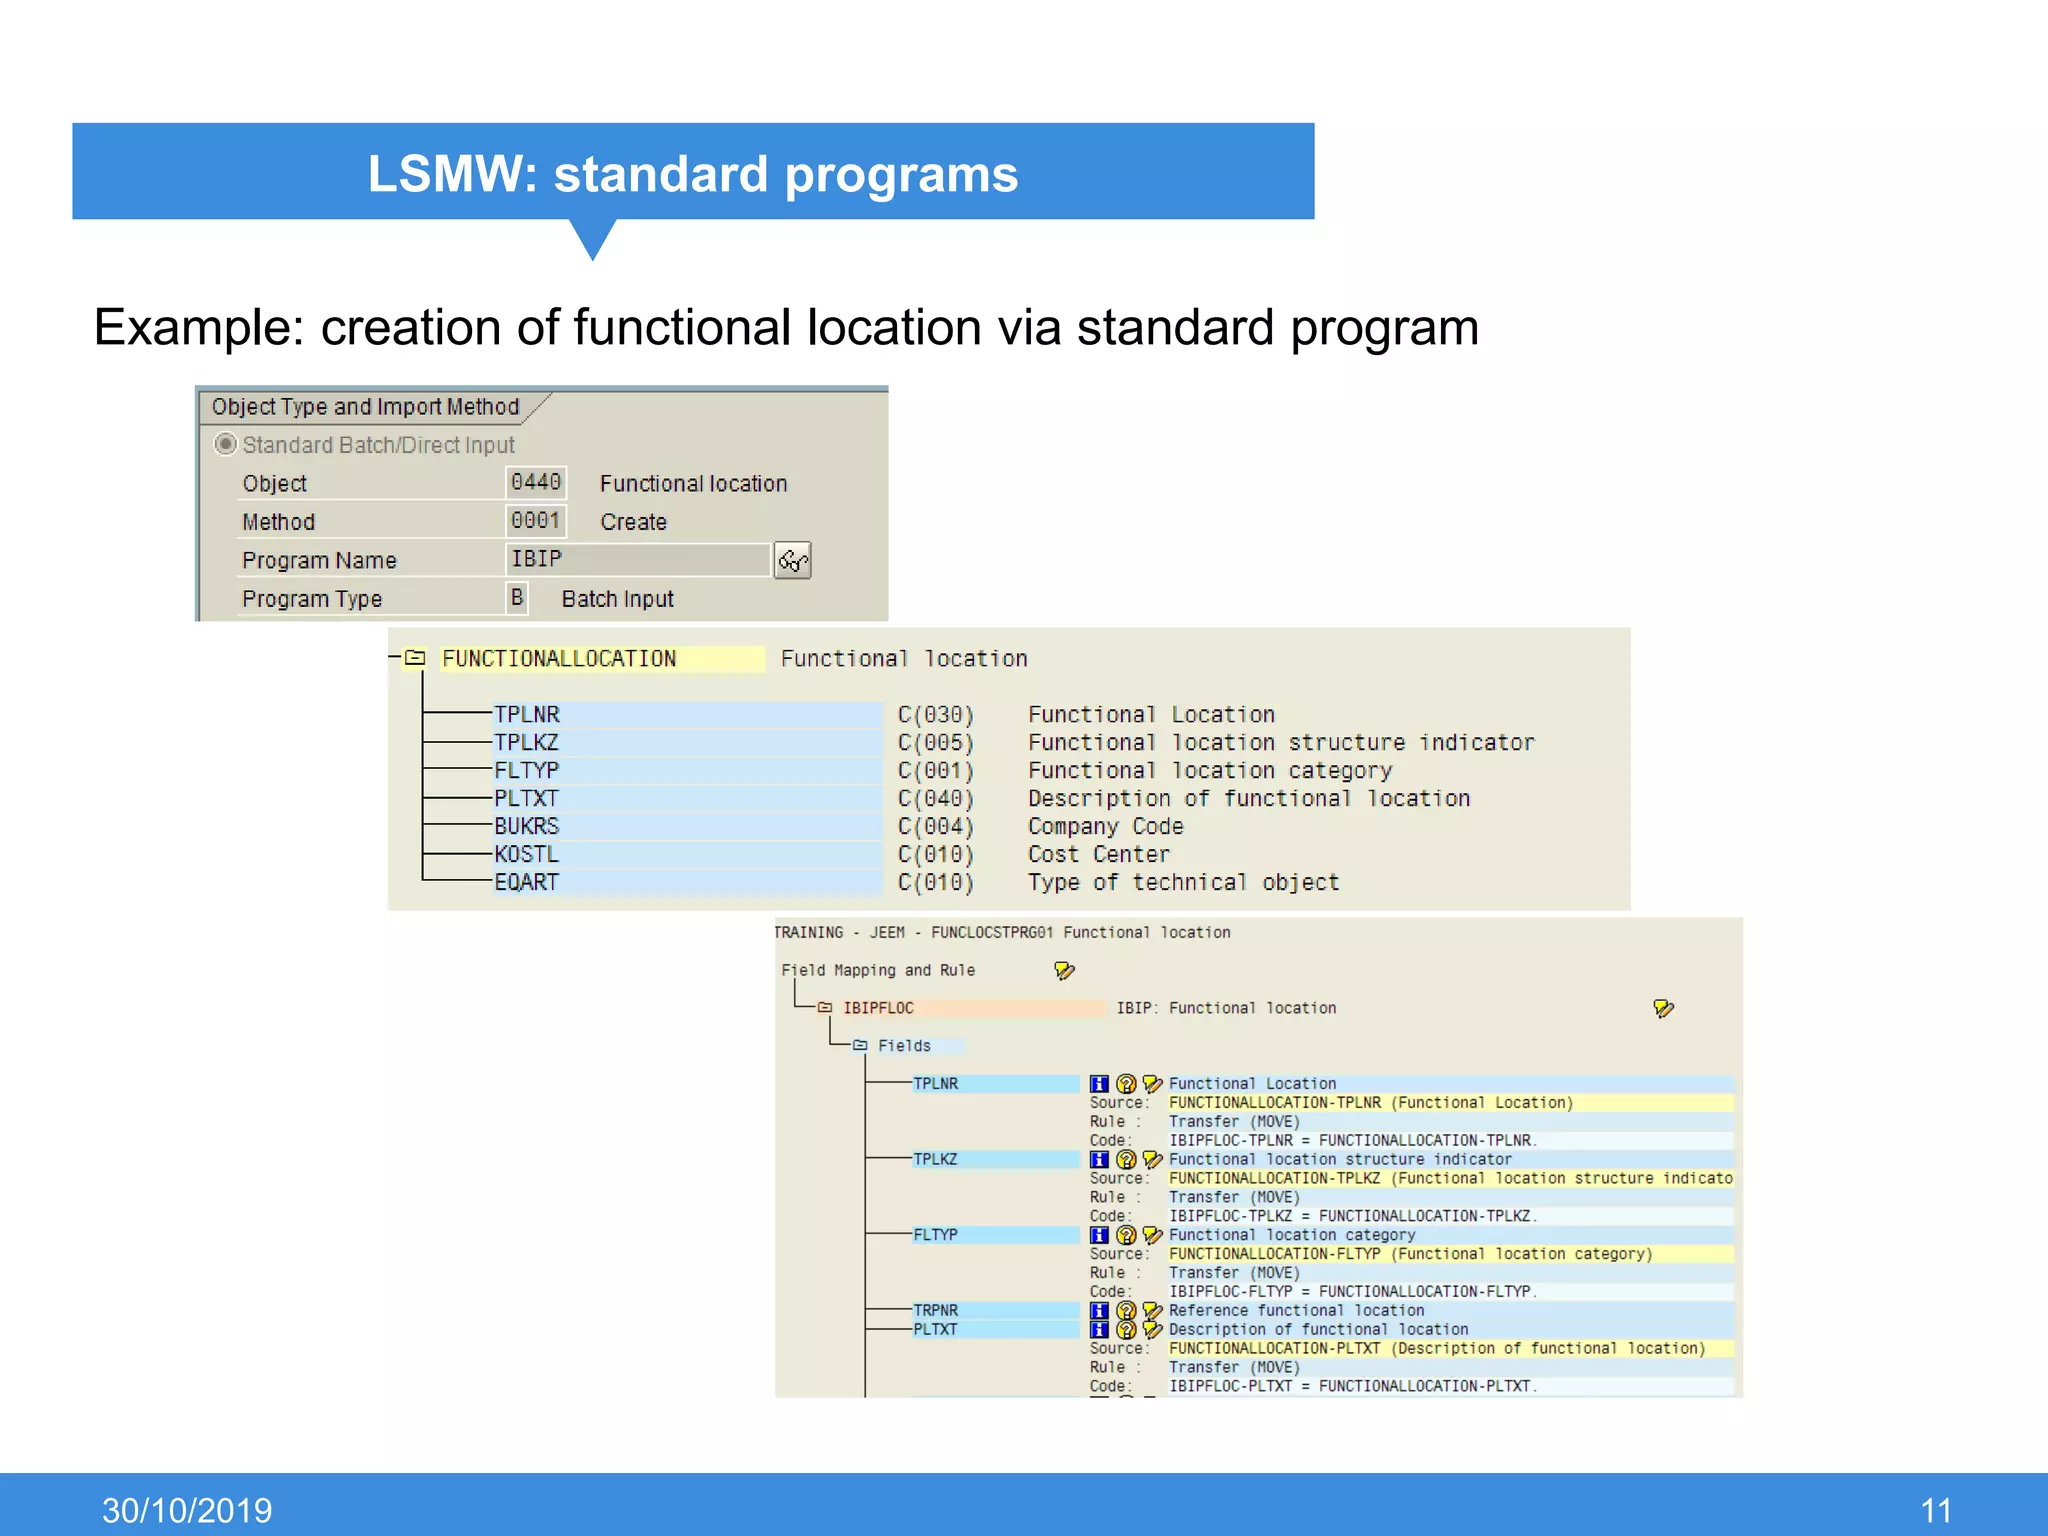This screenshot has width=2048, height=1536.
Task: Click the question mark icon on TPLKZ row
Action: coord(1126,1160)
